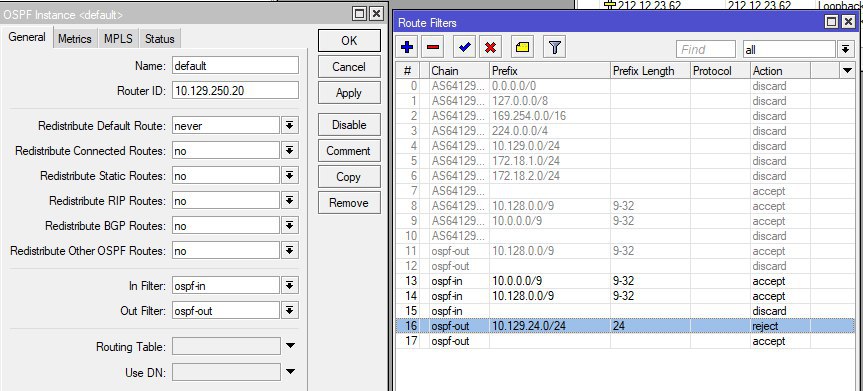Viewport: 863px width, 391px height.
Task: Select rule 17 ospf-out accept
Action: coord(625,341)
